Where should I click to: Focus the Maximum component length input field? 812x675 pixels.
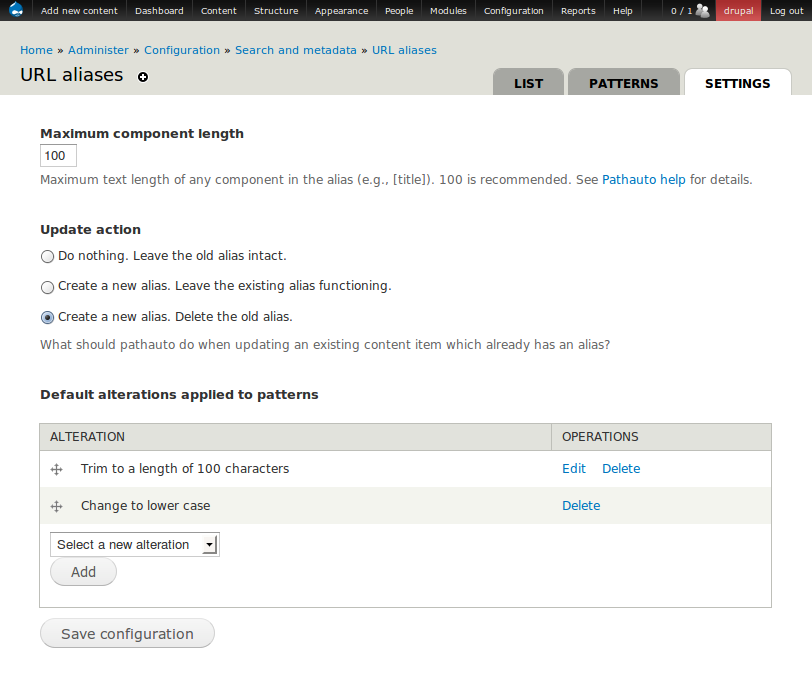(x=59, y=156)
